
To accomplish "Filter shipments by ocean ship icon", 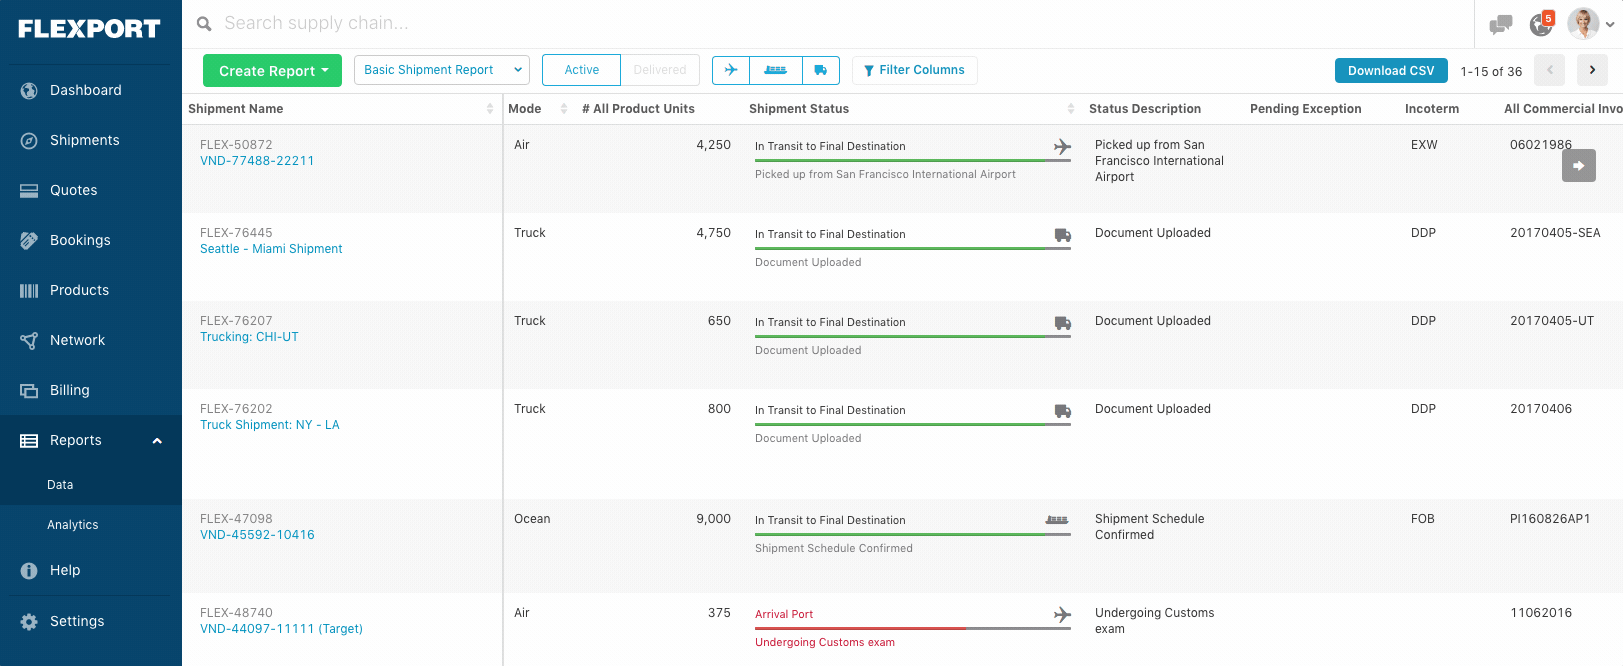I will [775, 70].
